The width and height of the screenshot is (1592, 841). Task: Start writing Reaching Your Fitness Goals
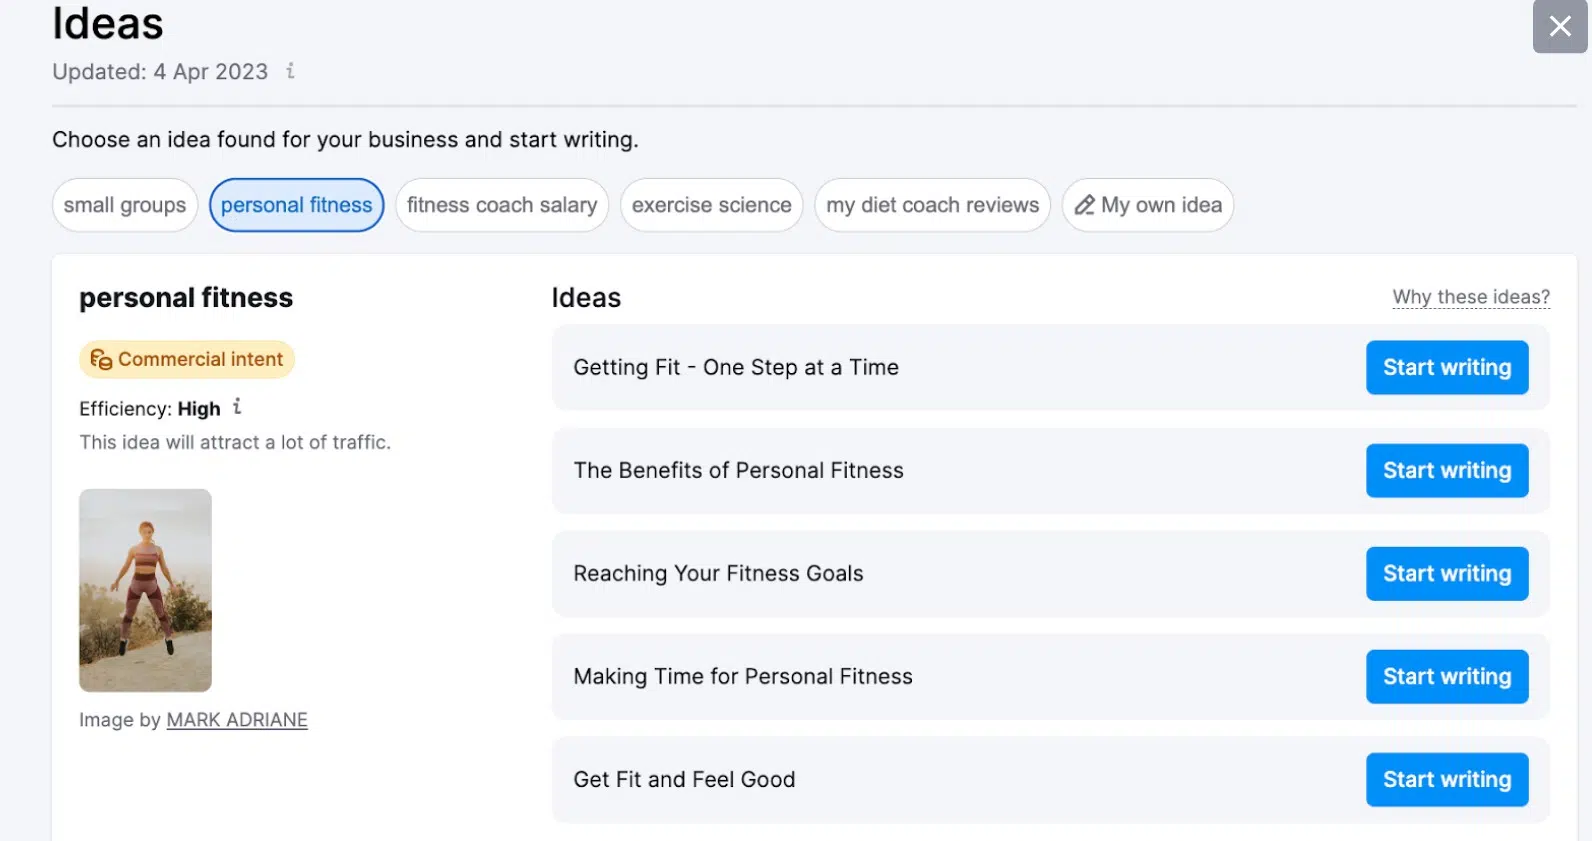1446,574
